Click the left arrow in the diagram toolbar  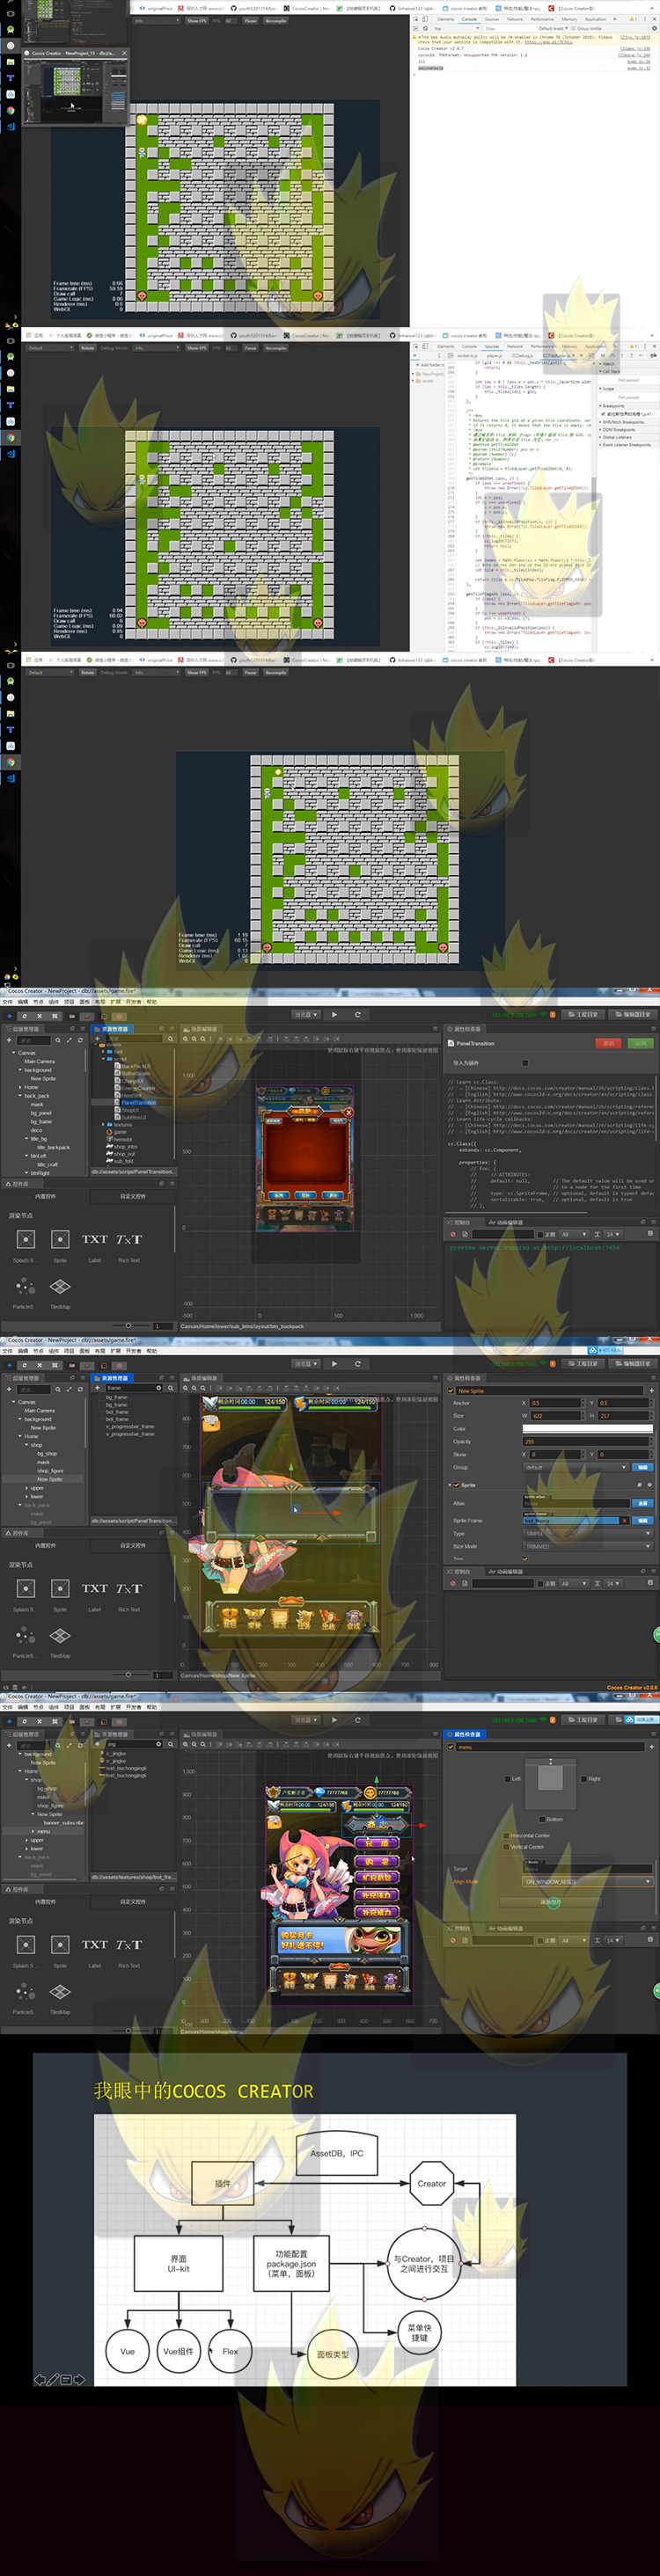[40, 2379]
